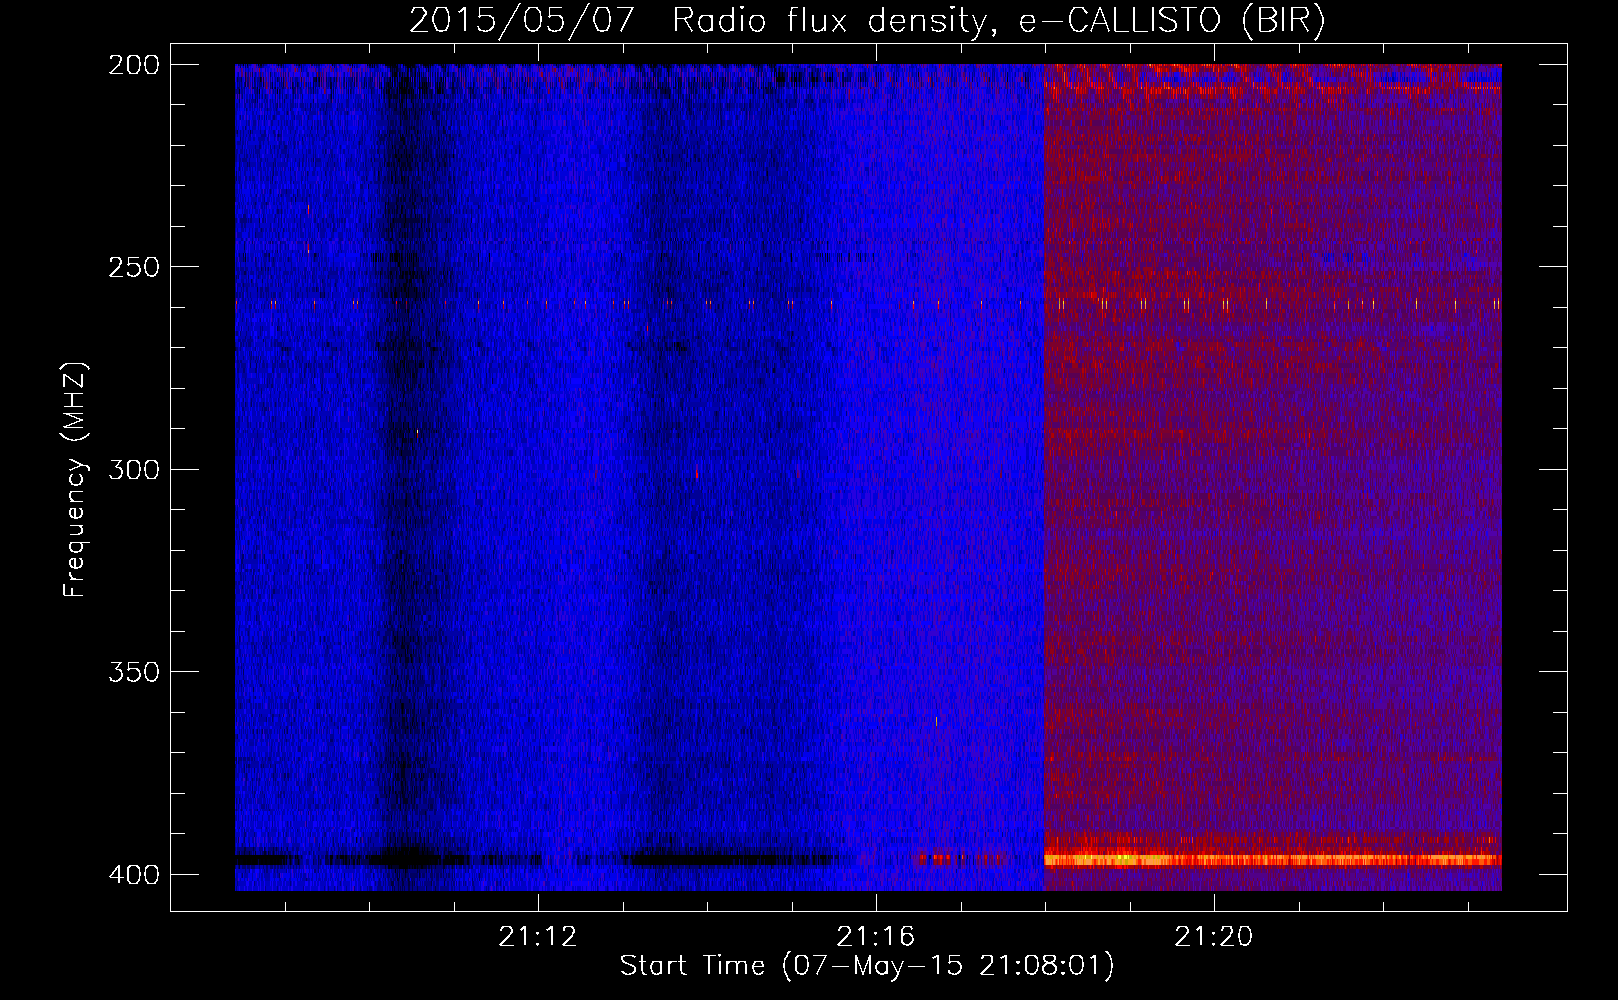The height and width of the screenshot is (1000, 1618).
Task: Click the 300 frequency tick label
Action: 133,470
